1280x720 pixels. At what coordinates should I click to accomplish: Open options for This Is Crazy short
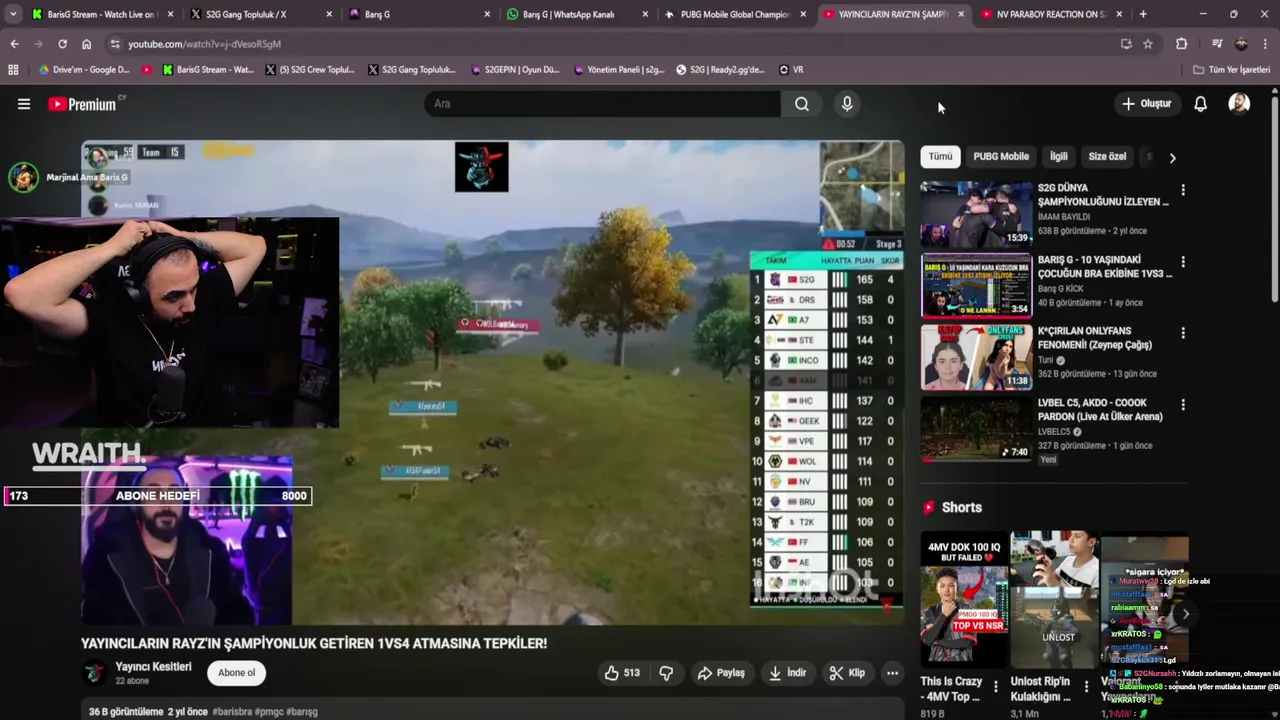[995, 687]
